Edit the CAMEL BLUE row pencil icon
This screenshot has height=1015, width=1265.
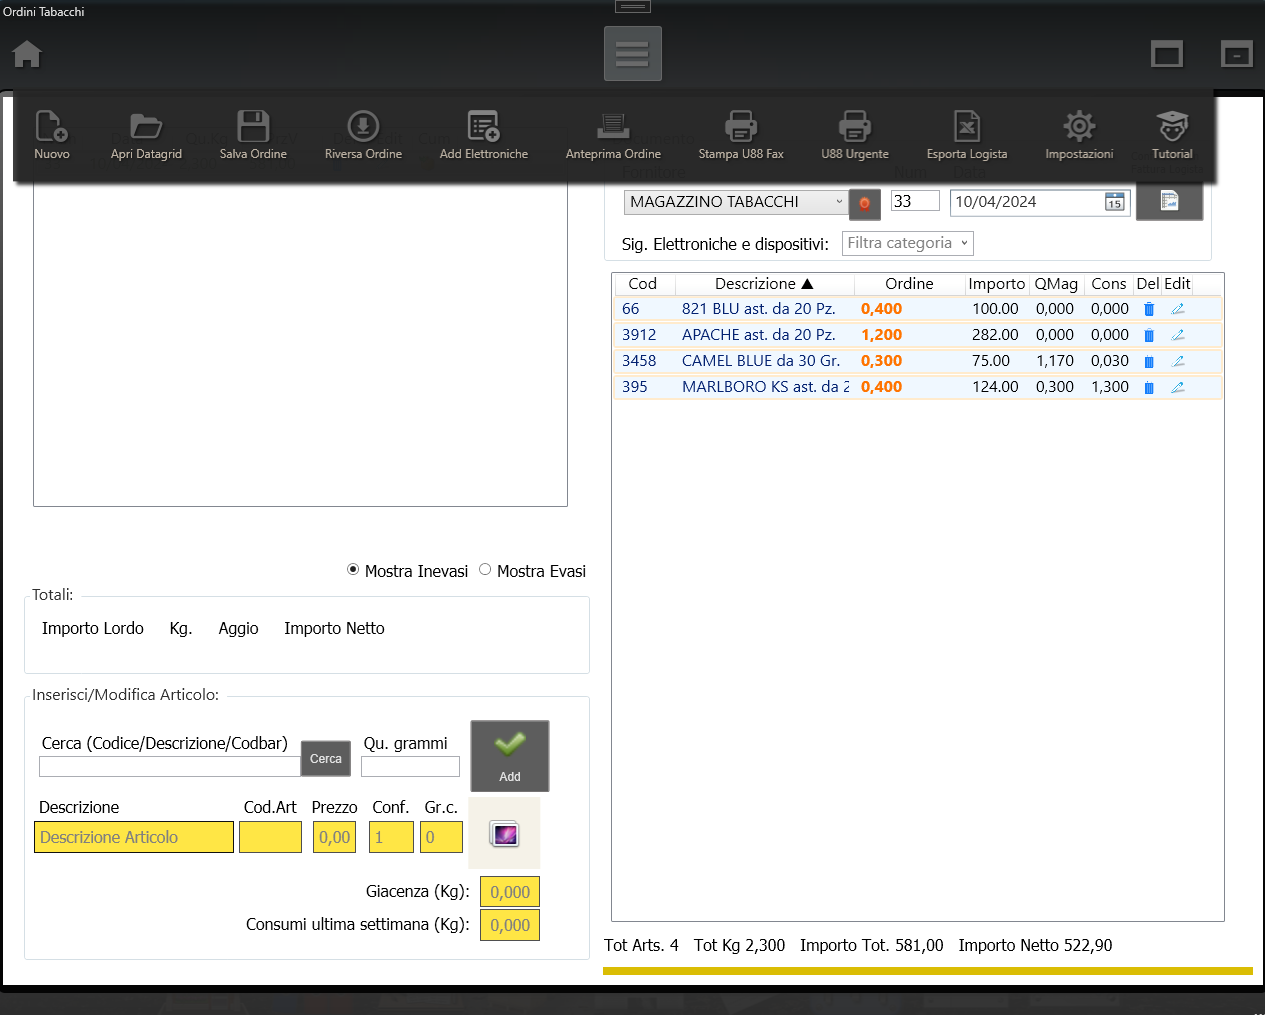click(x=1178, y=361)
